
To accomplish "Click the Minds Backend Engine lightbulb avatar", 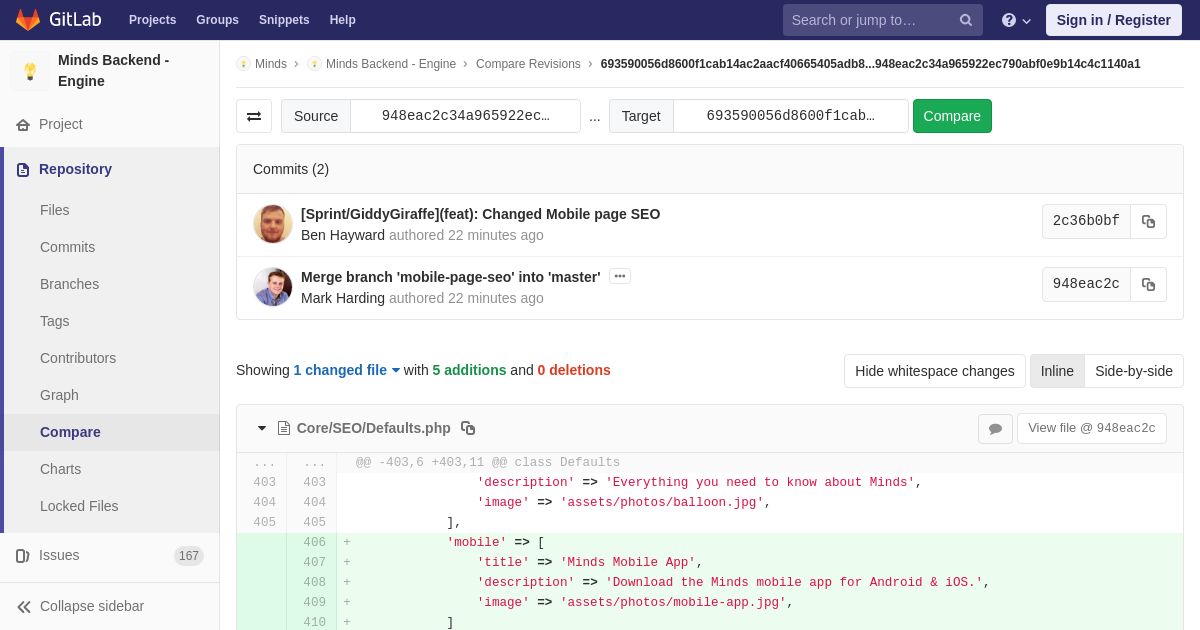I will tap(30, 71).
